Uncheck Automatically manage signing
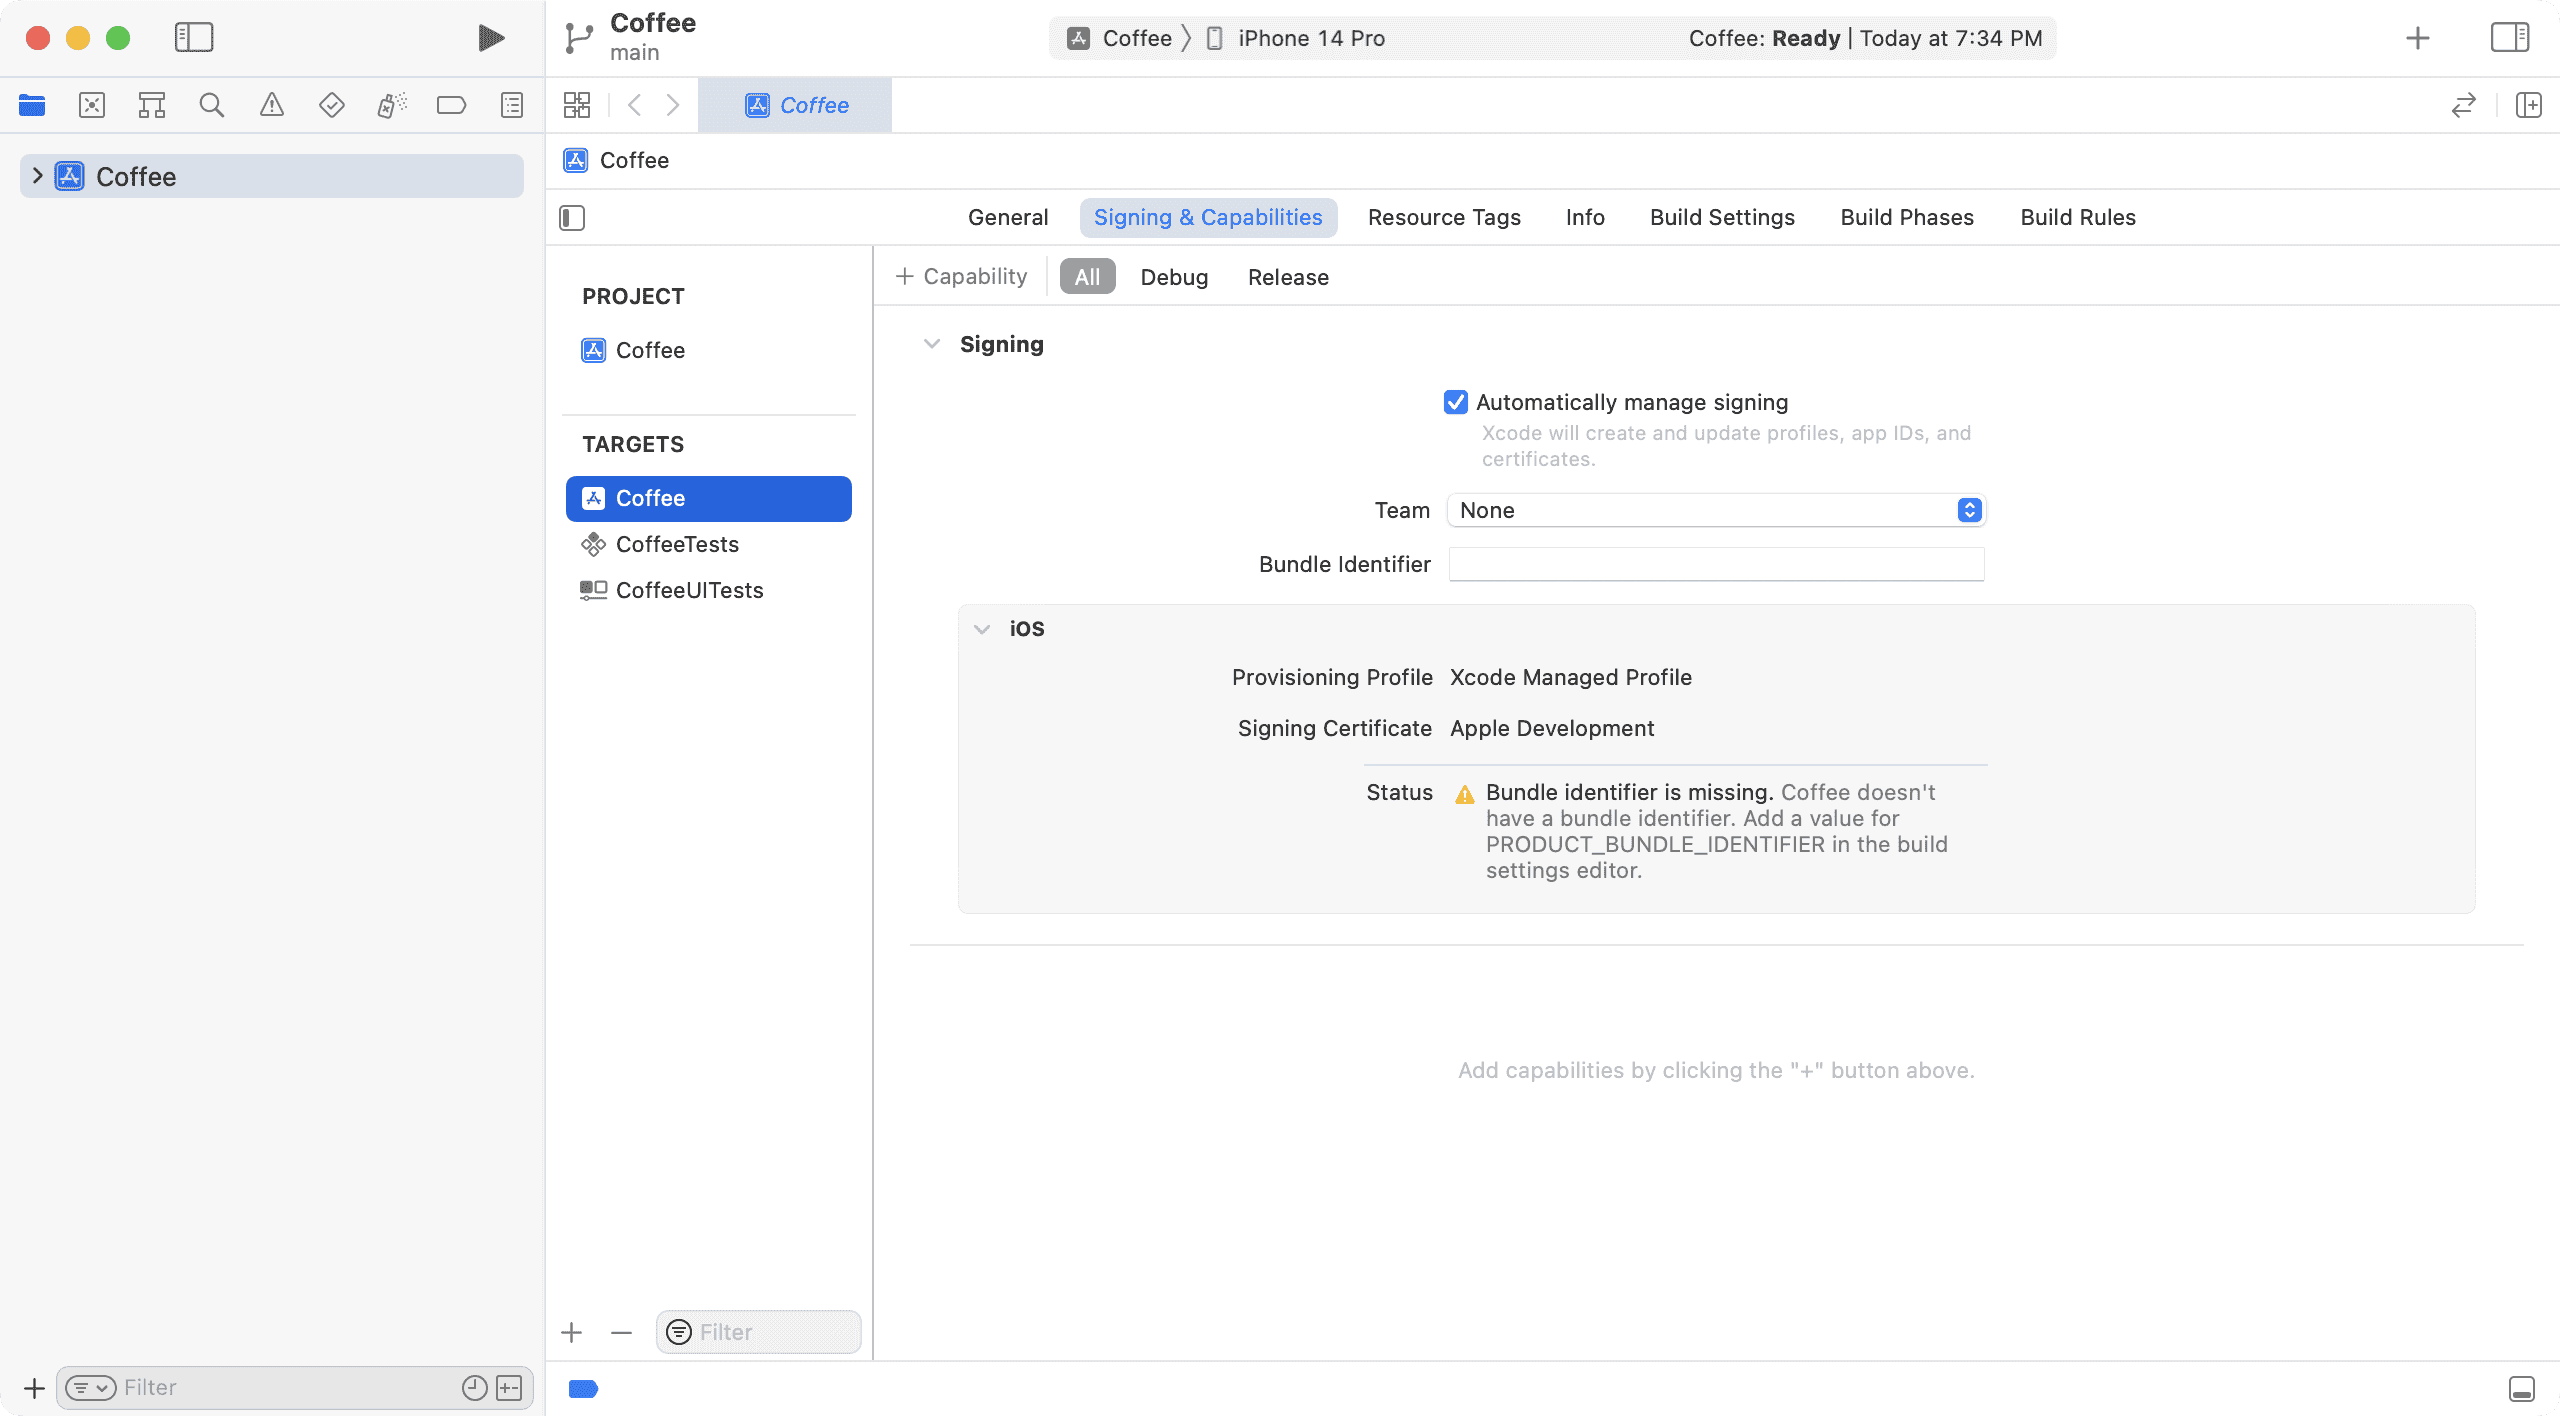Screen dimensions: 2560x1416 1456,402
